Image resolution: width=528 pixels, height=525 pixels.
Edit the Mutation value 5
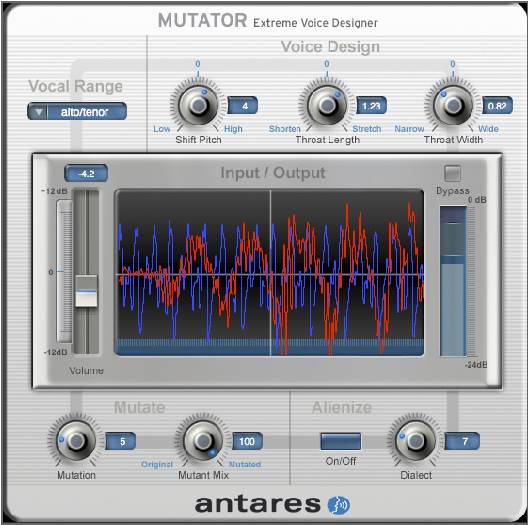[x=121, y=441]
